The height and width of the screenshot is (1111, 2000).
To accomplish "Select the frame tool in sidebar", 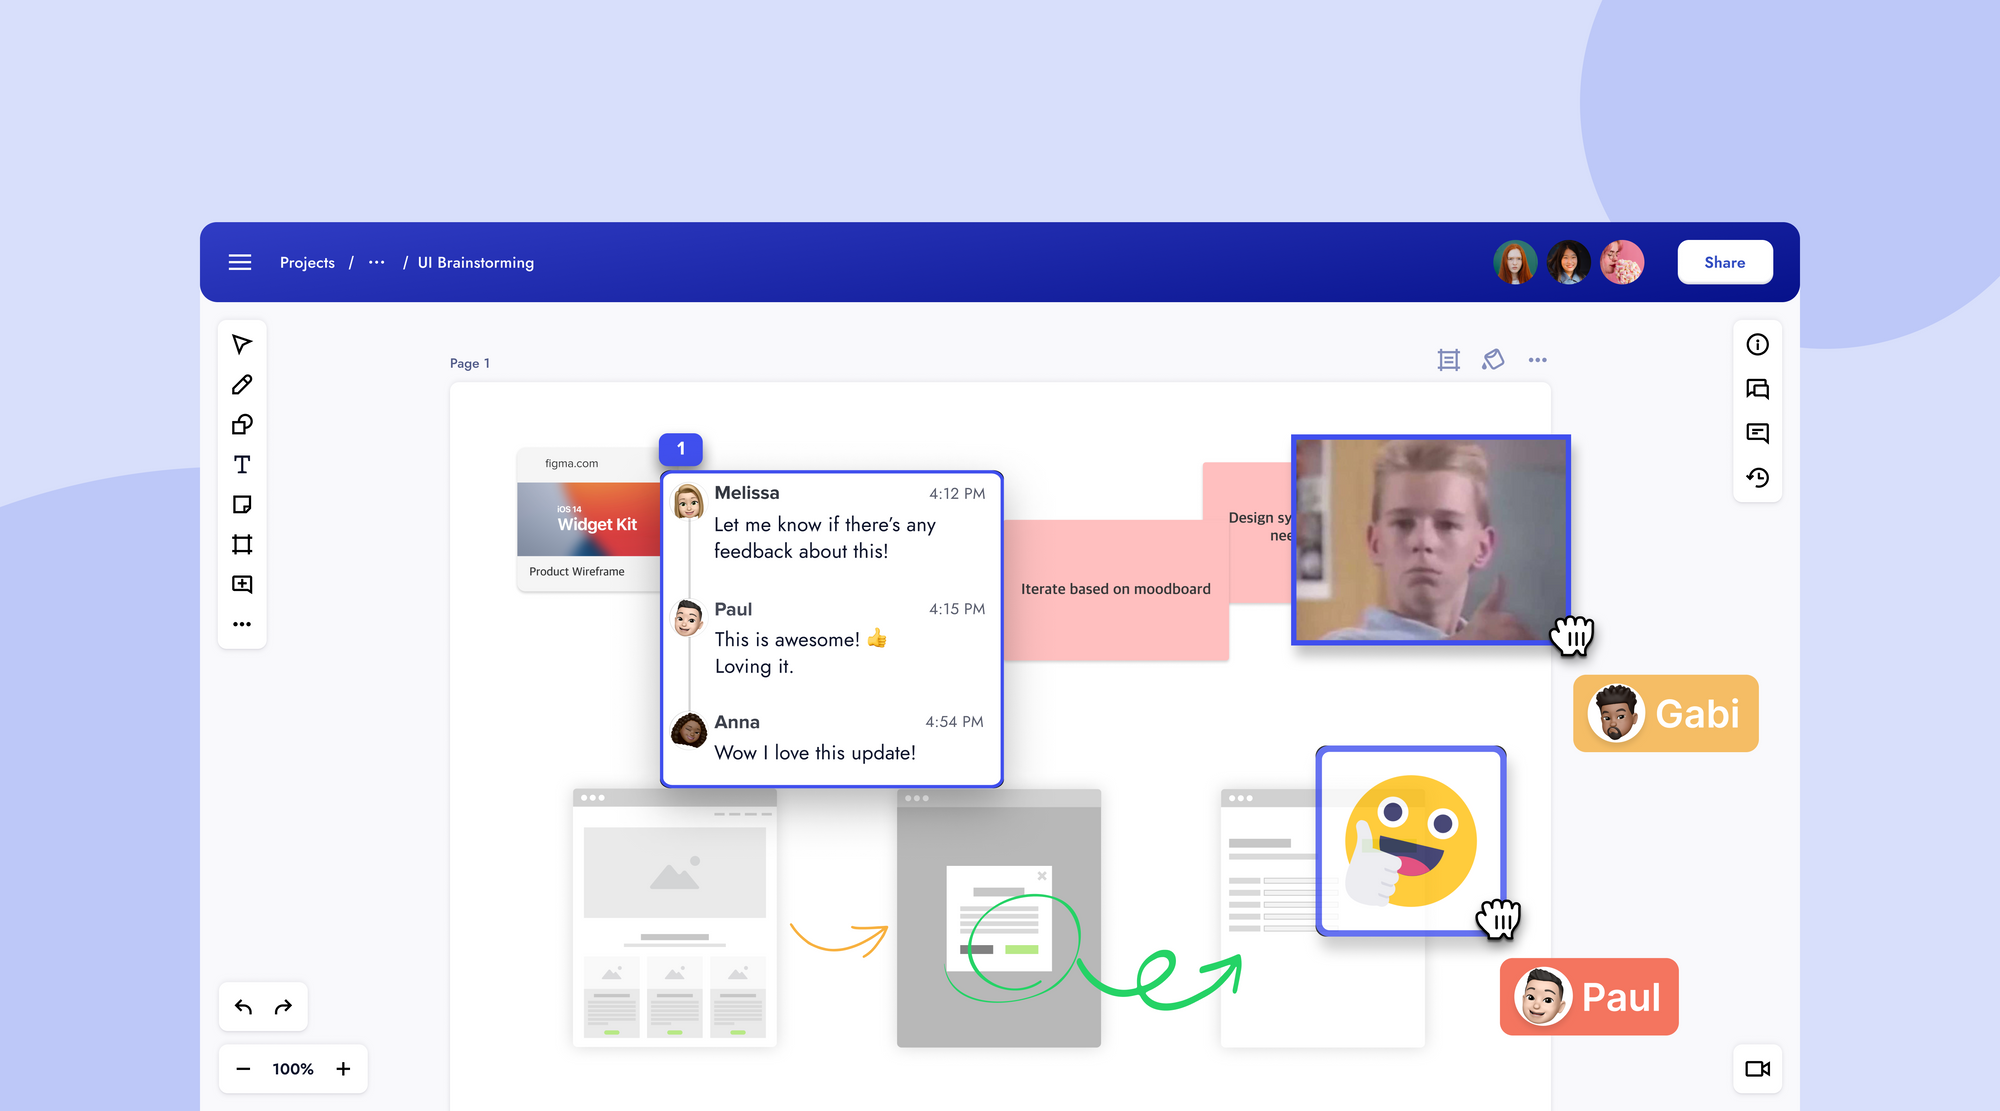I will pyautogui.click(x=242, y=545).
